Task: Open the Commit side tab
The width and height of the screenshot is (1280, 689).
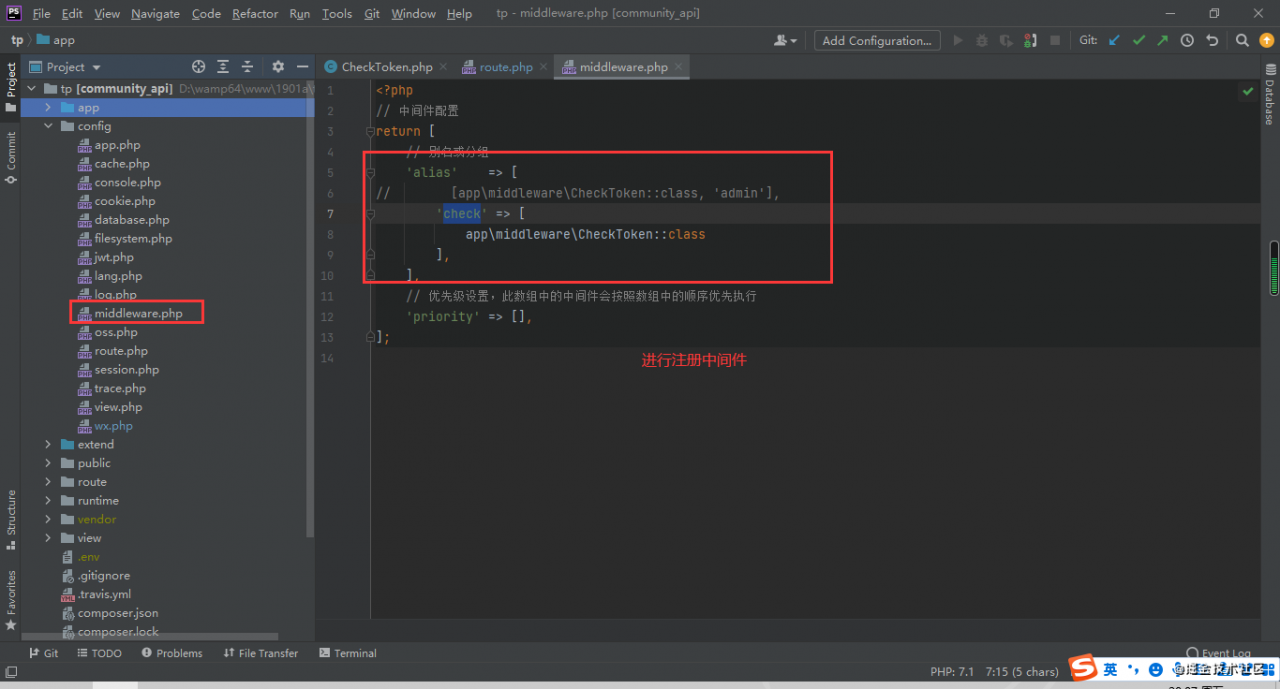Action: 11,157
